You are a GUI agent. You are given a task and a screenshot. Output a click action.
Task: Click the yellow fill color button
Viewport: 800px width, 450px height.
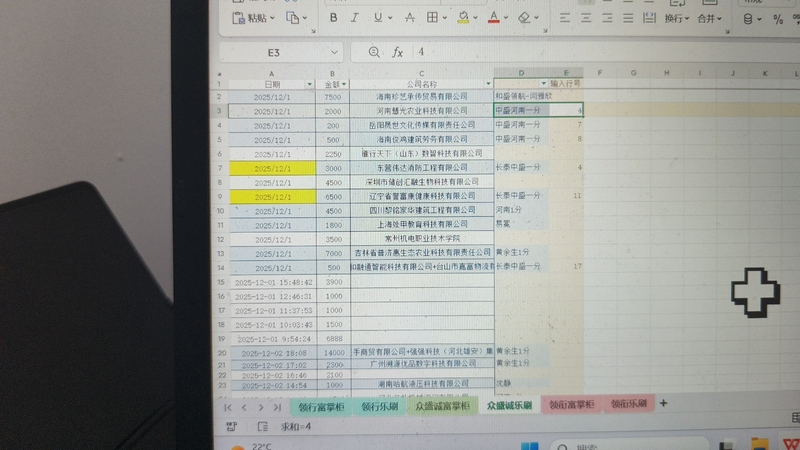[465, 18]
